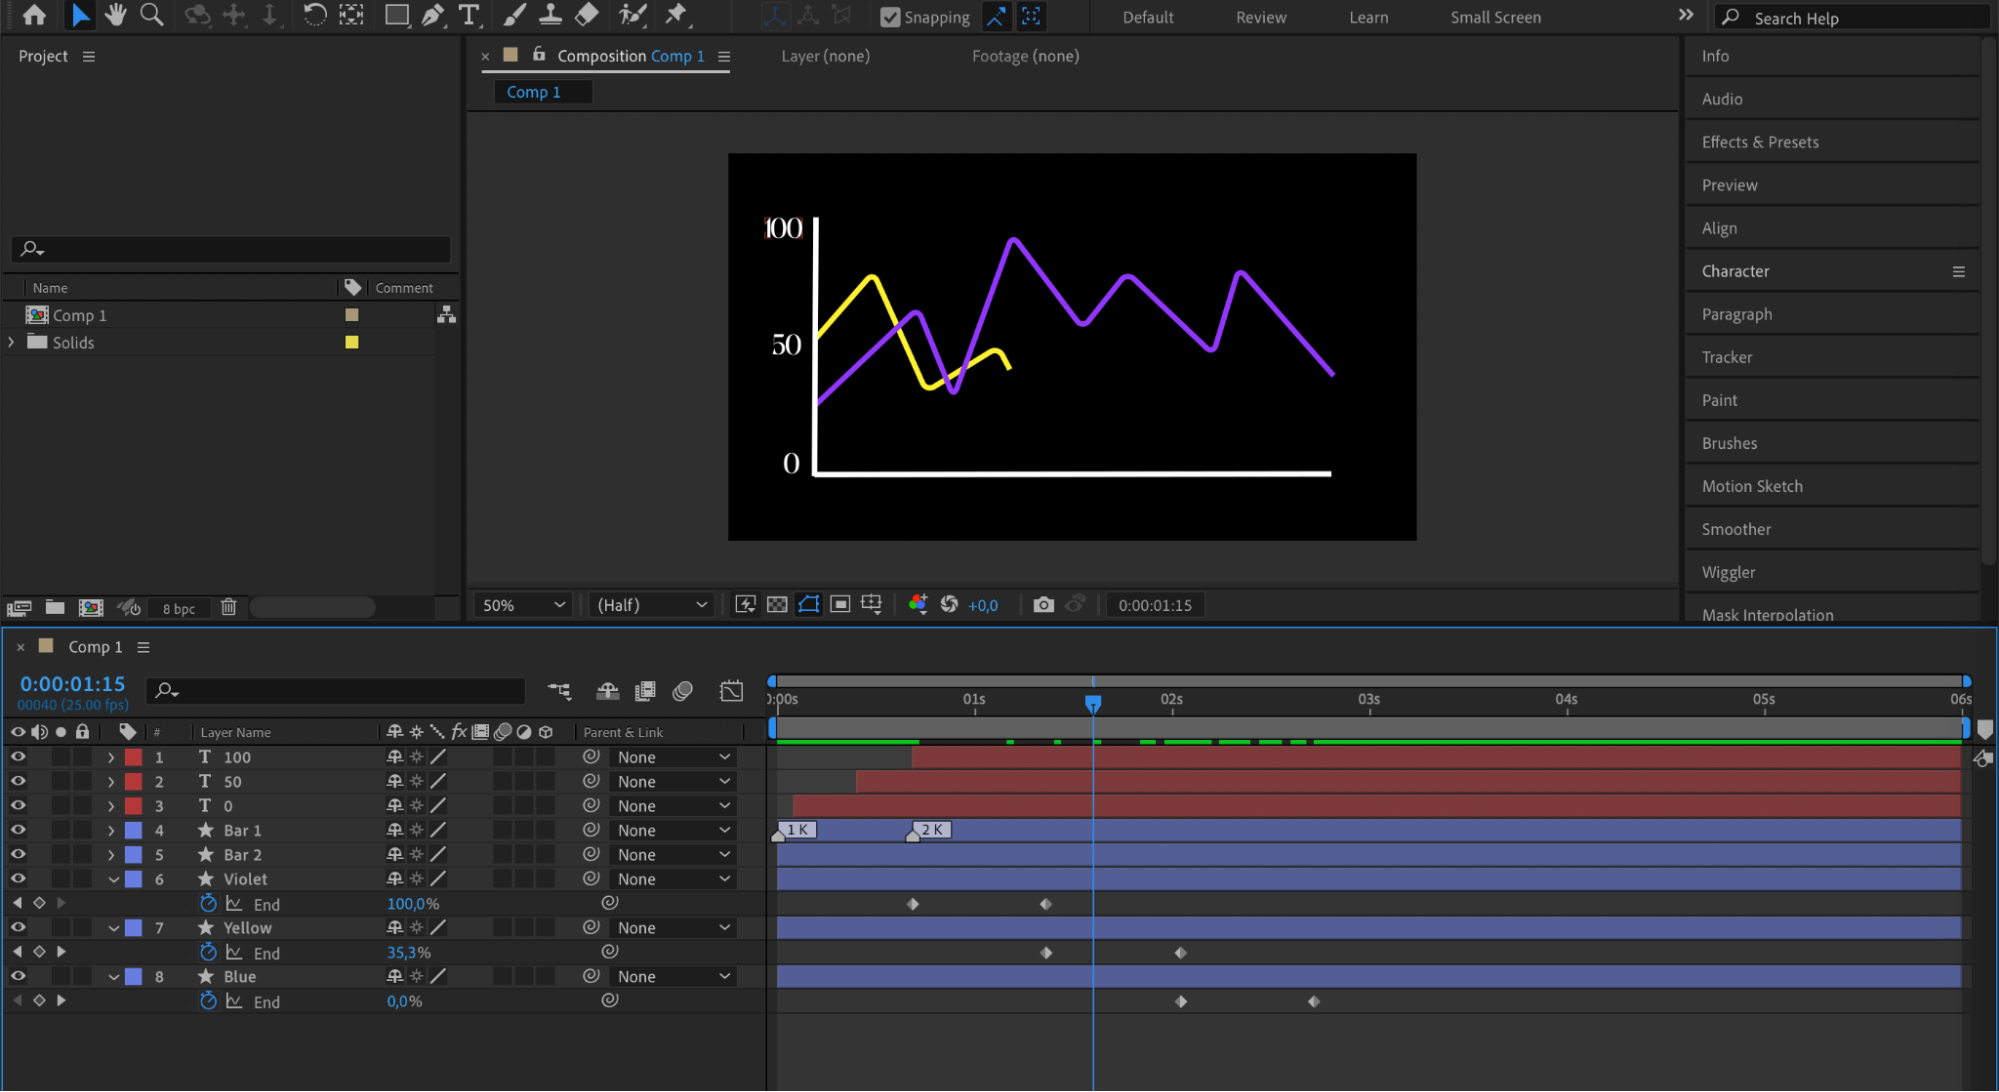Toggle the transparency grid icon
Viewport: 1999px width, 1092px height.
(777, 605)
